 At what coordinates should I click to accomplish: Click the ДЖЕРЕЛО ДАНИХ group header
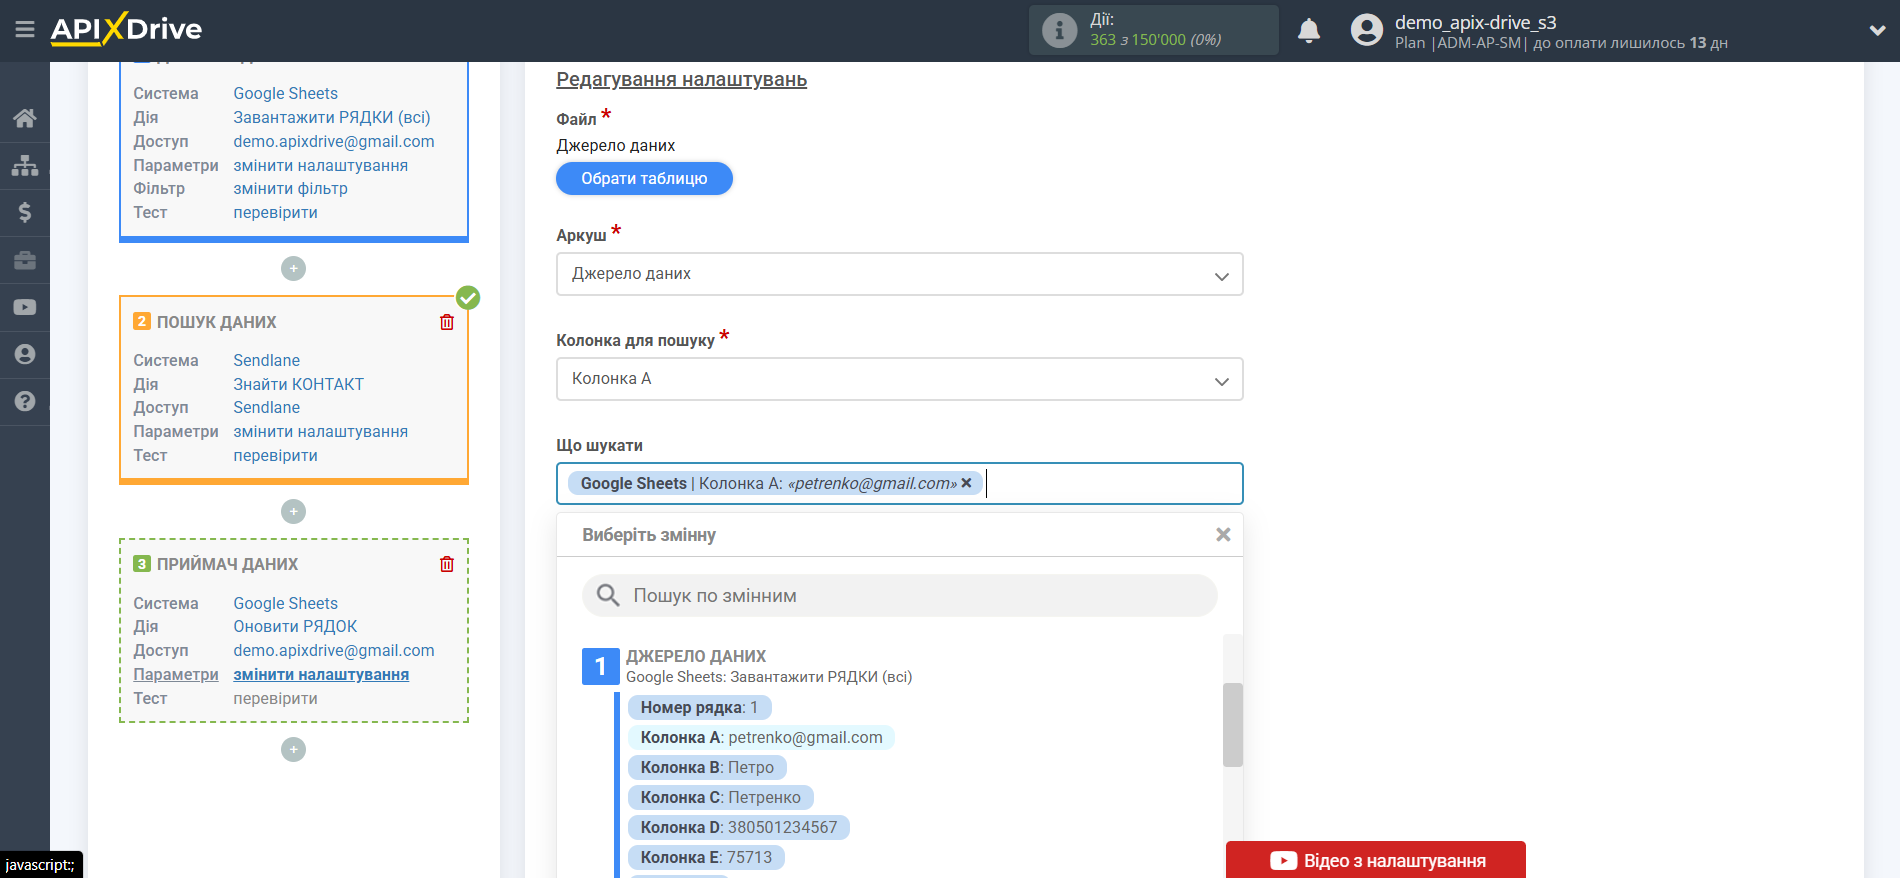pyautogui.click(x=695, y=656)
